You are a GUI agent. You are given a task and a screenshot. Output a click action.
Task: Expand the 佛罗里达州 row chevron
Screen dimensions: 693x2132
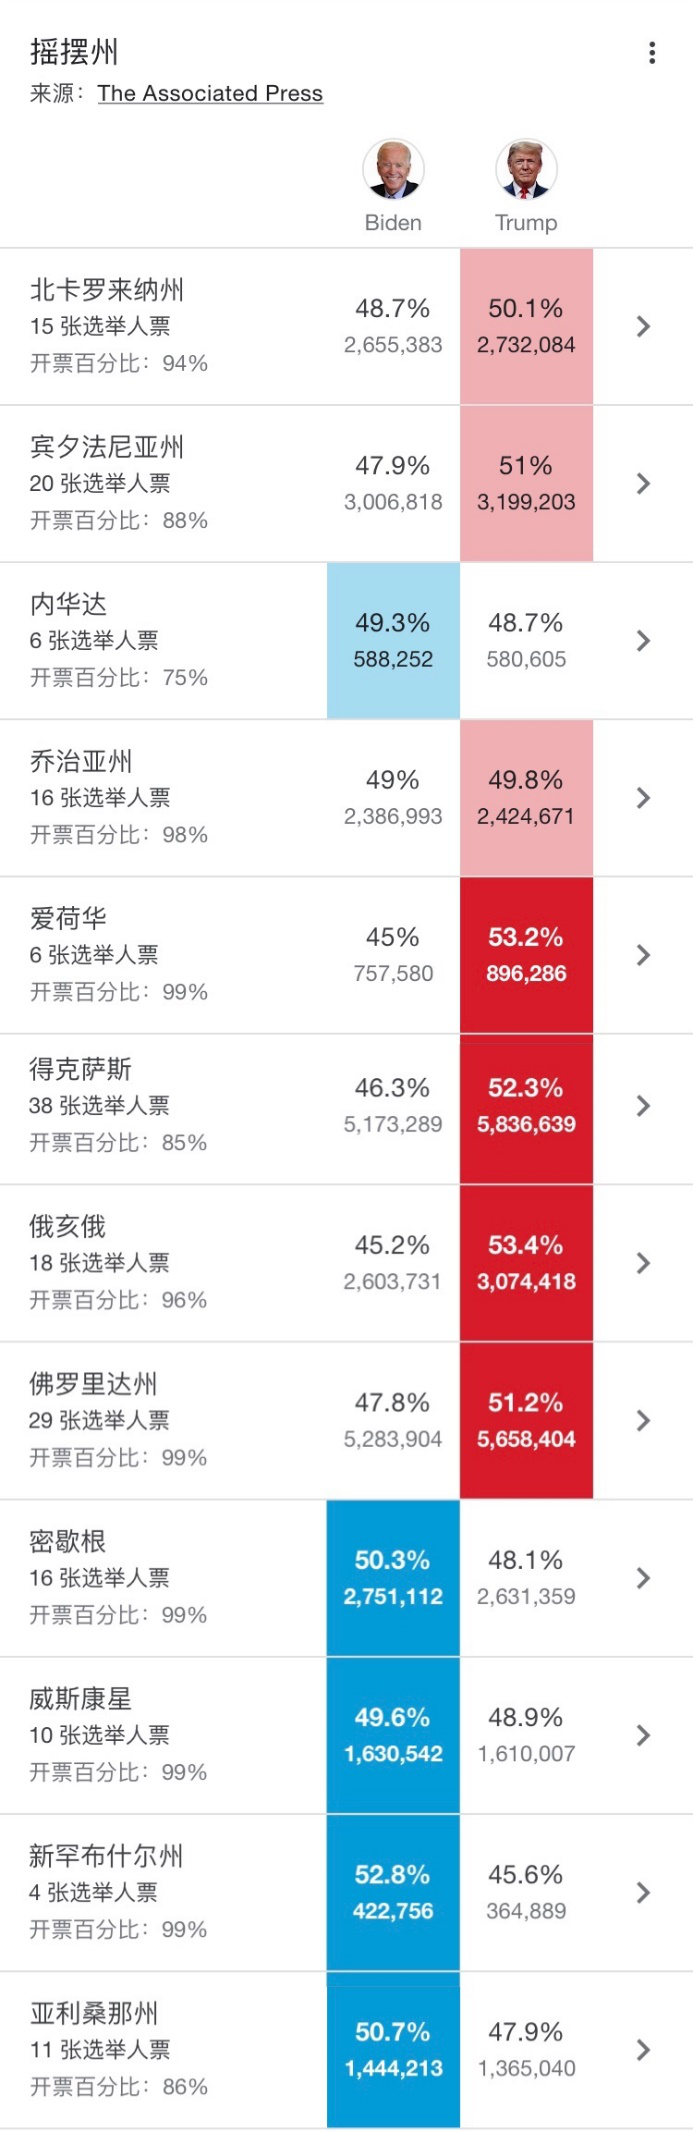point(643,1420)
